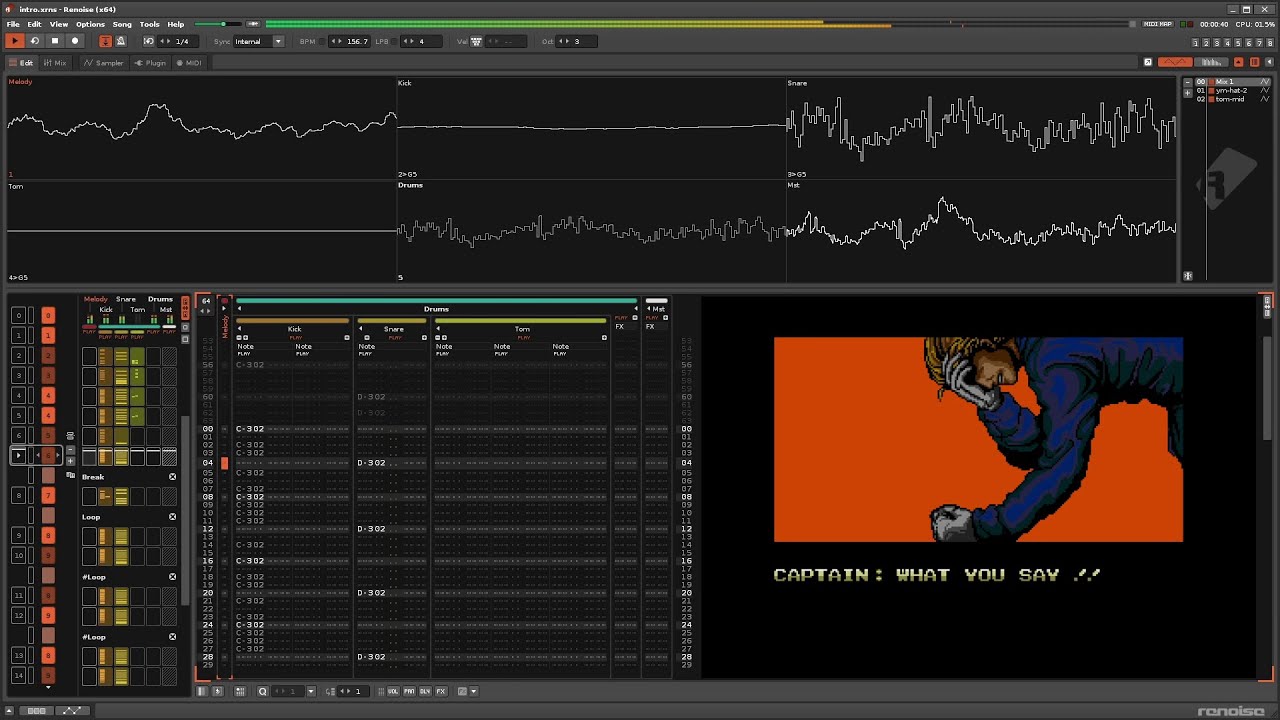
Task: Detach upper frame with arrow icon
Action: pos(1148,62)
